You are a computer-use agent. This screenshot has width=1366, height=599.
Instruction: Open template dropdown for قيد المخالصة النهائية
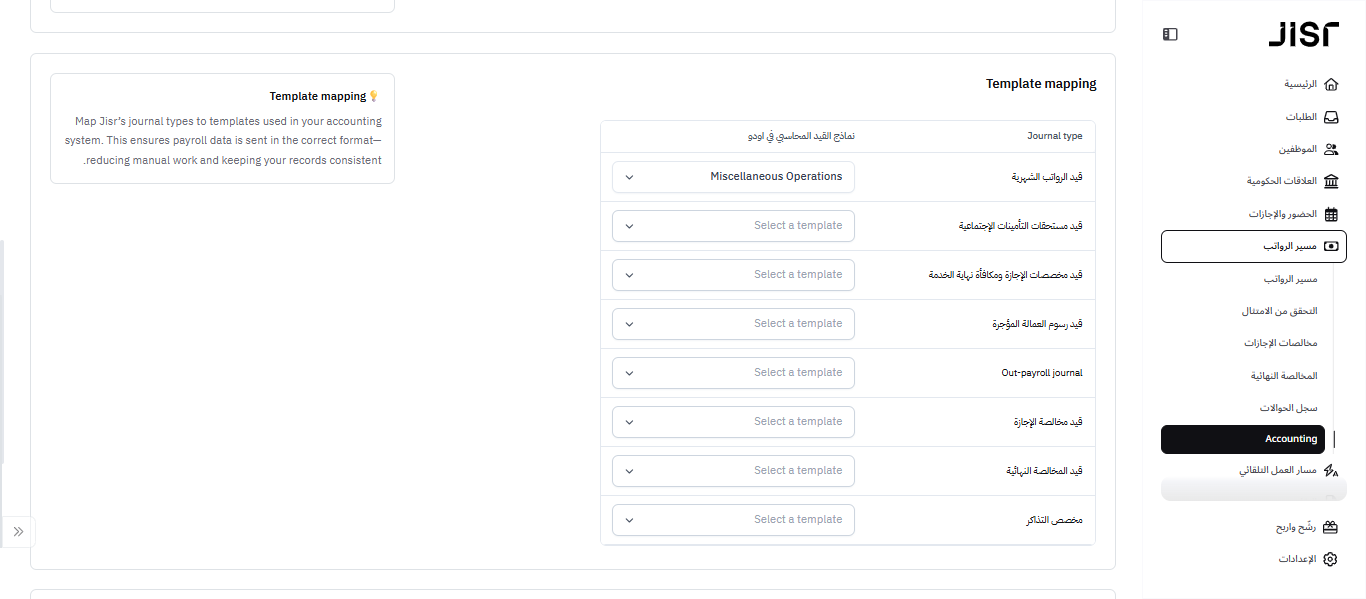733,471
